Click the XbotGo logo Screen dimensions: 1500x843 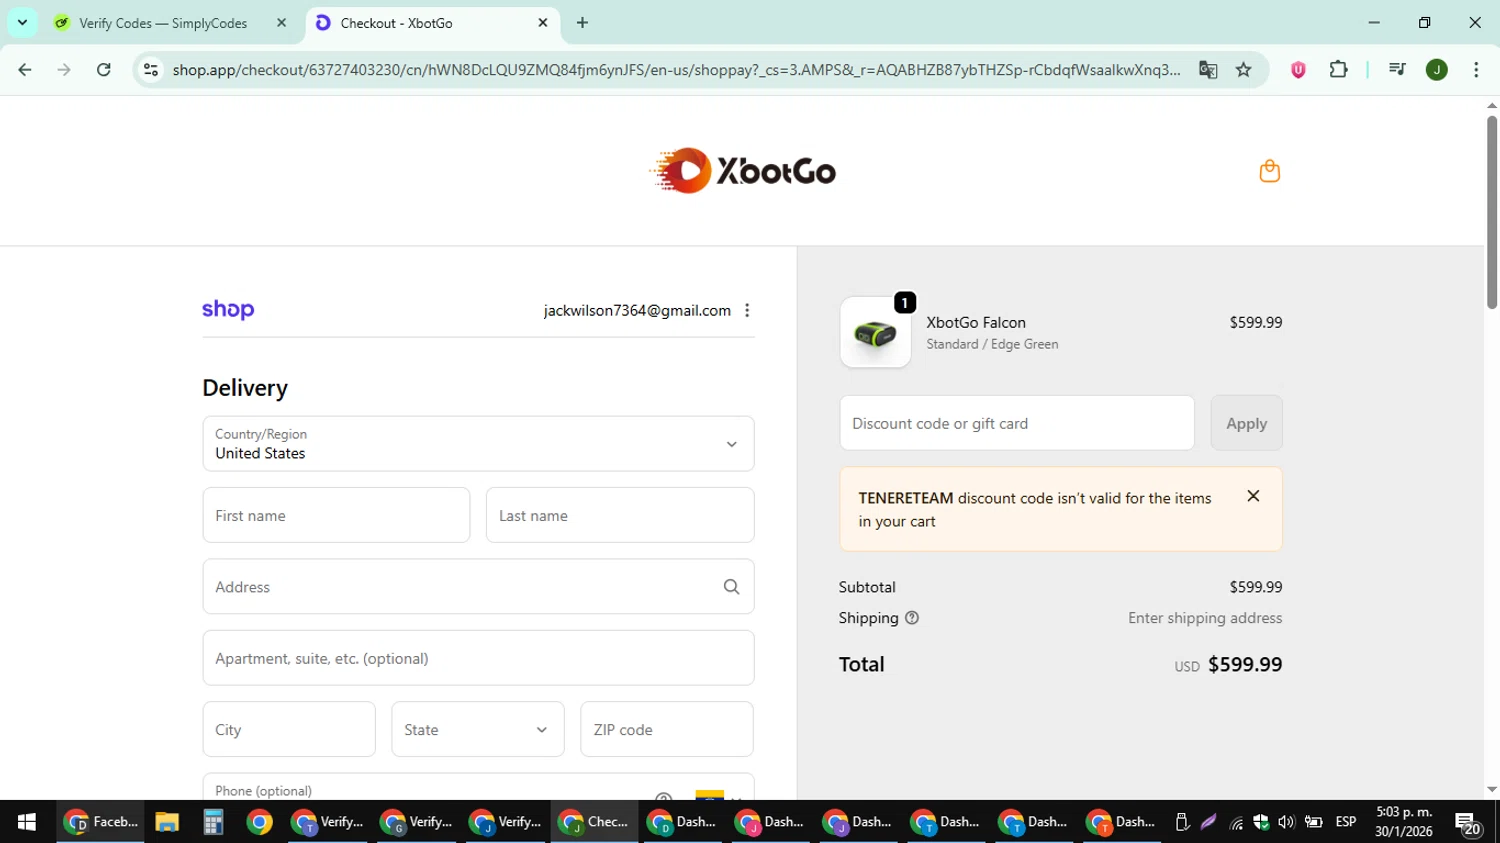(x=742, y=171)
